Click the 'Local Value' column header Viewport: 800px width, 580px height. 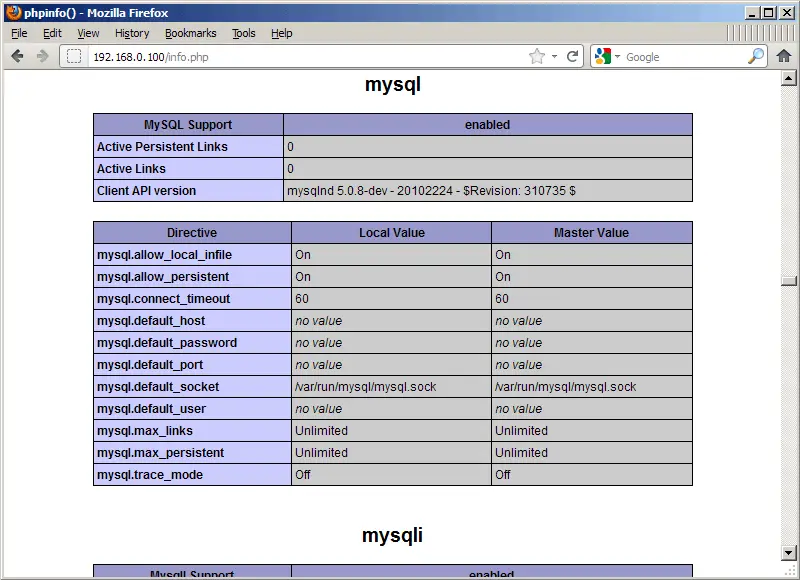point(391,233)
